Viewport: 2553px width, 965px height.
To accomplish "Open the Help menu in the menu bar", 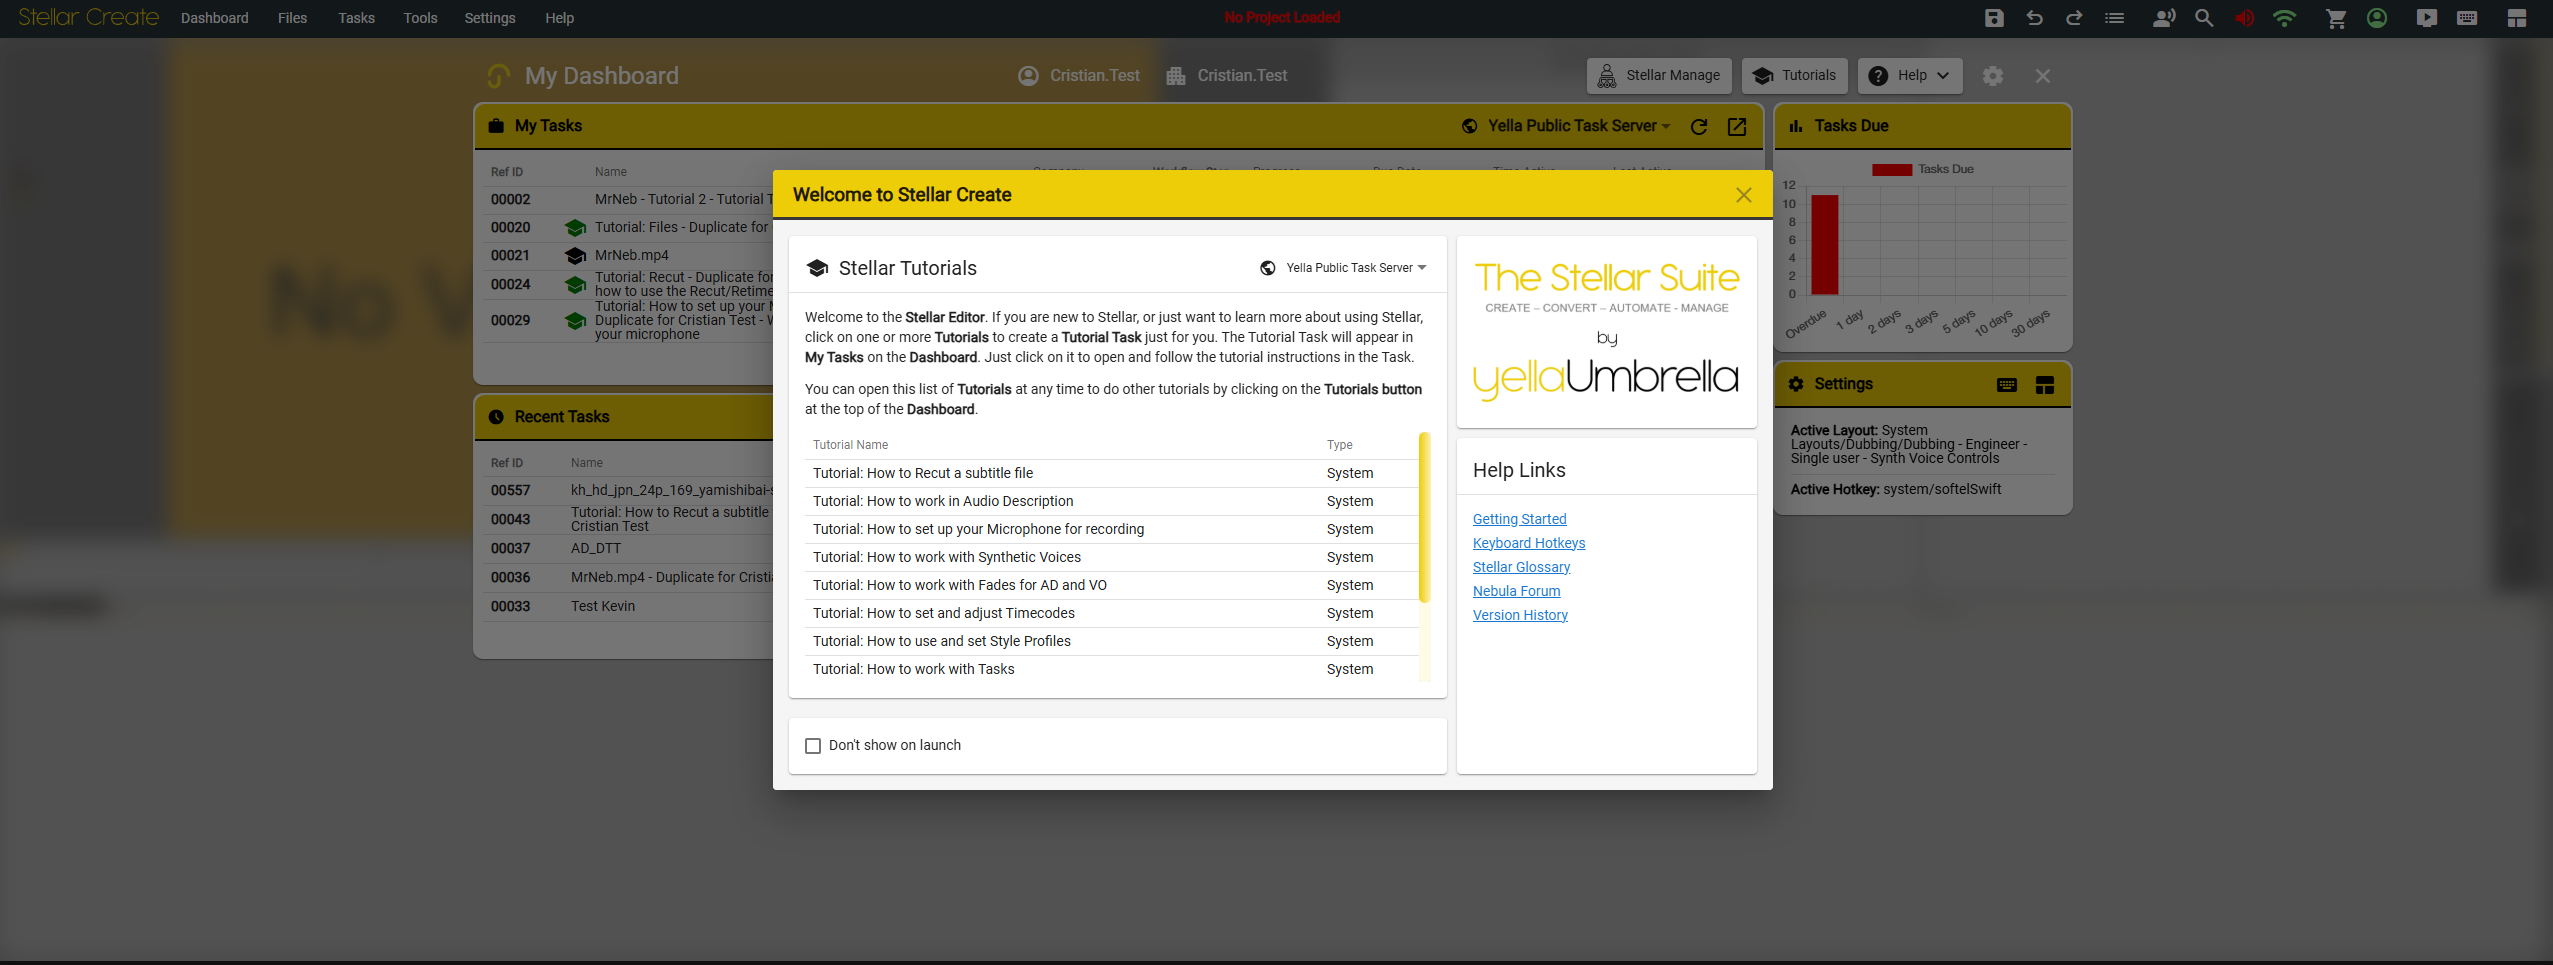I will [x=559, y=18].
